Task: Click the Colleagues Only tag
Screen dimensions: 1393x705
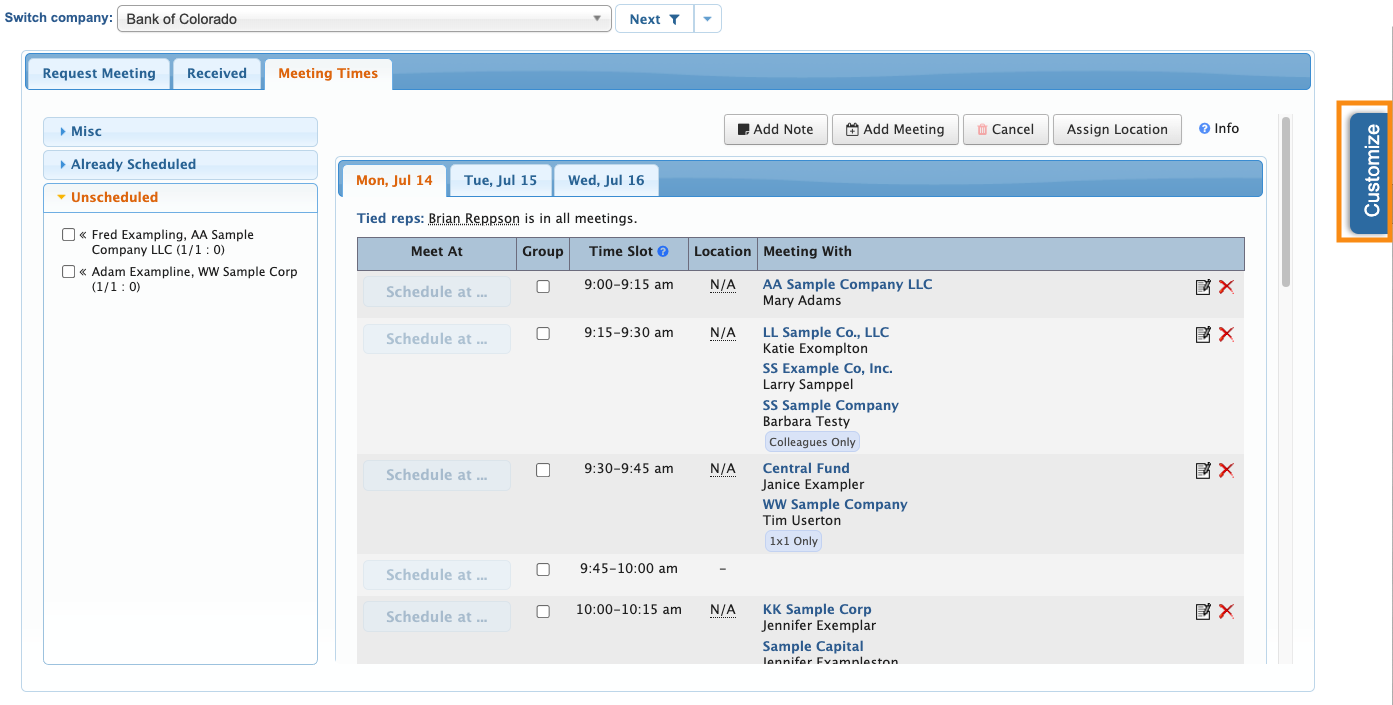Action: click(812, 442)
